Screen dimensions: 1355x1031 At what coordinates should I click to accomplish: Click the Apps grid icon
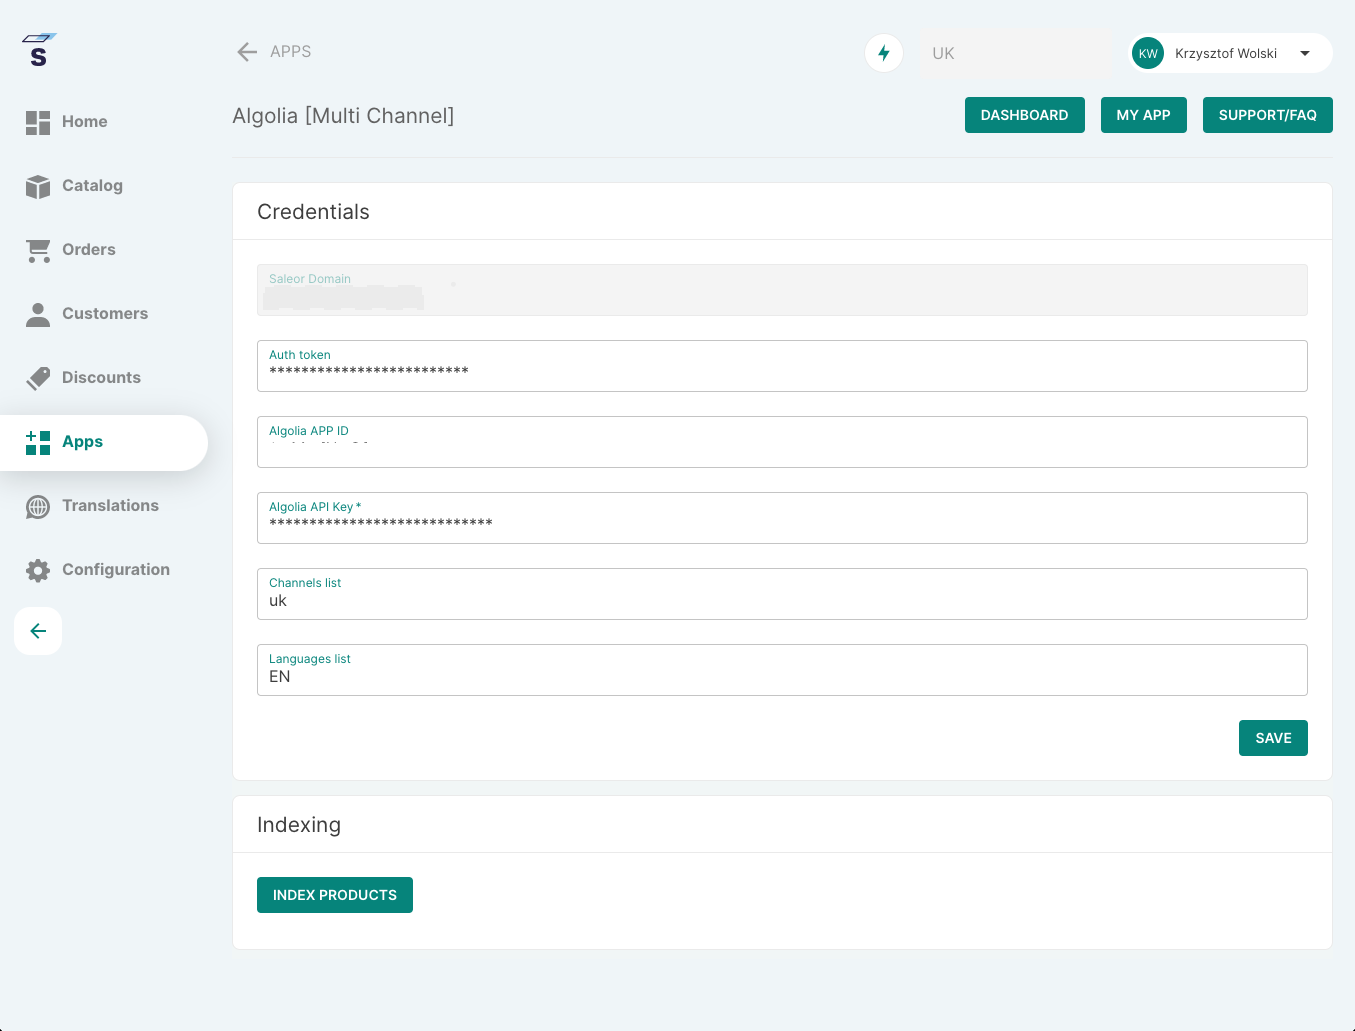tap(38, 442)
